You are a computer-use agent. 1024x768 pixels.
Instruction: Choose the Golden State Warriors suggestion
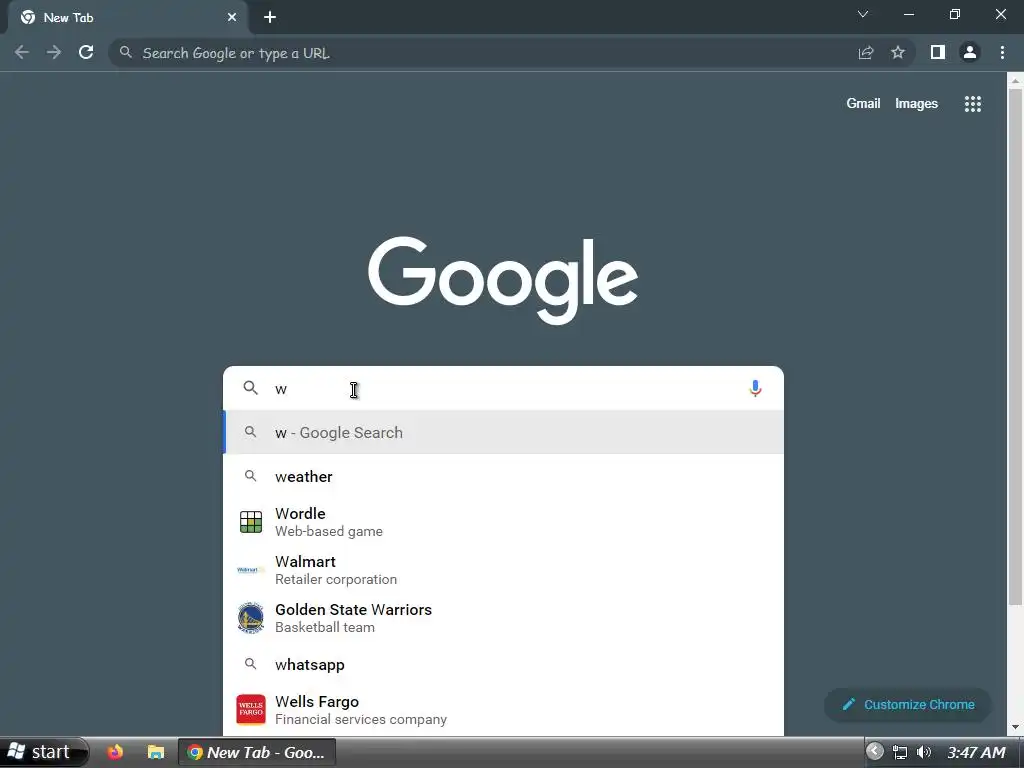pyautogui.click(x=504, y=618)
